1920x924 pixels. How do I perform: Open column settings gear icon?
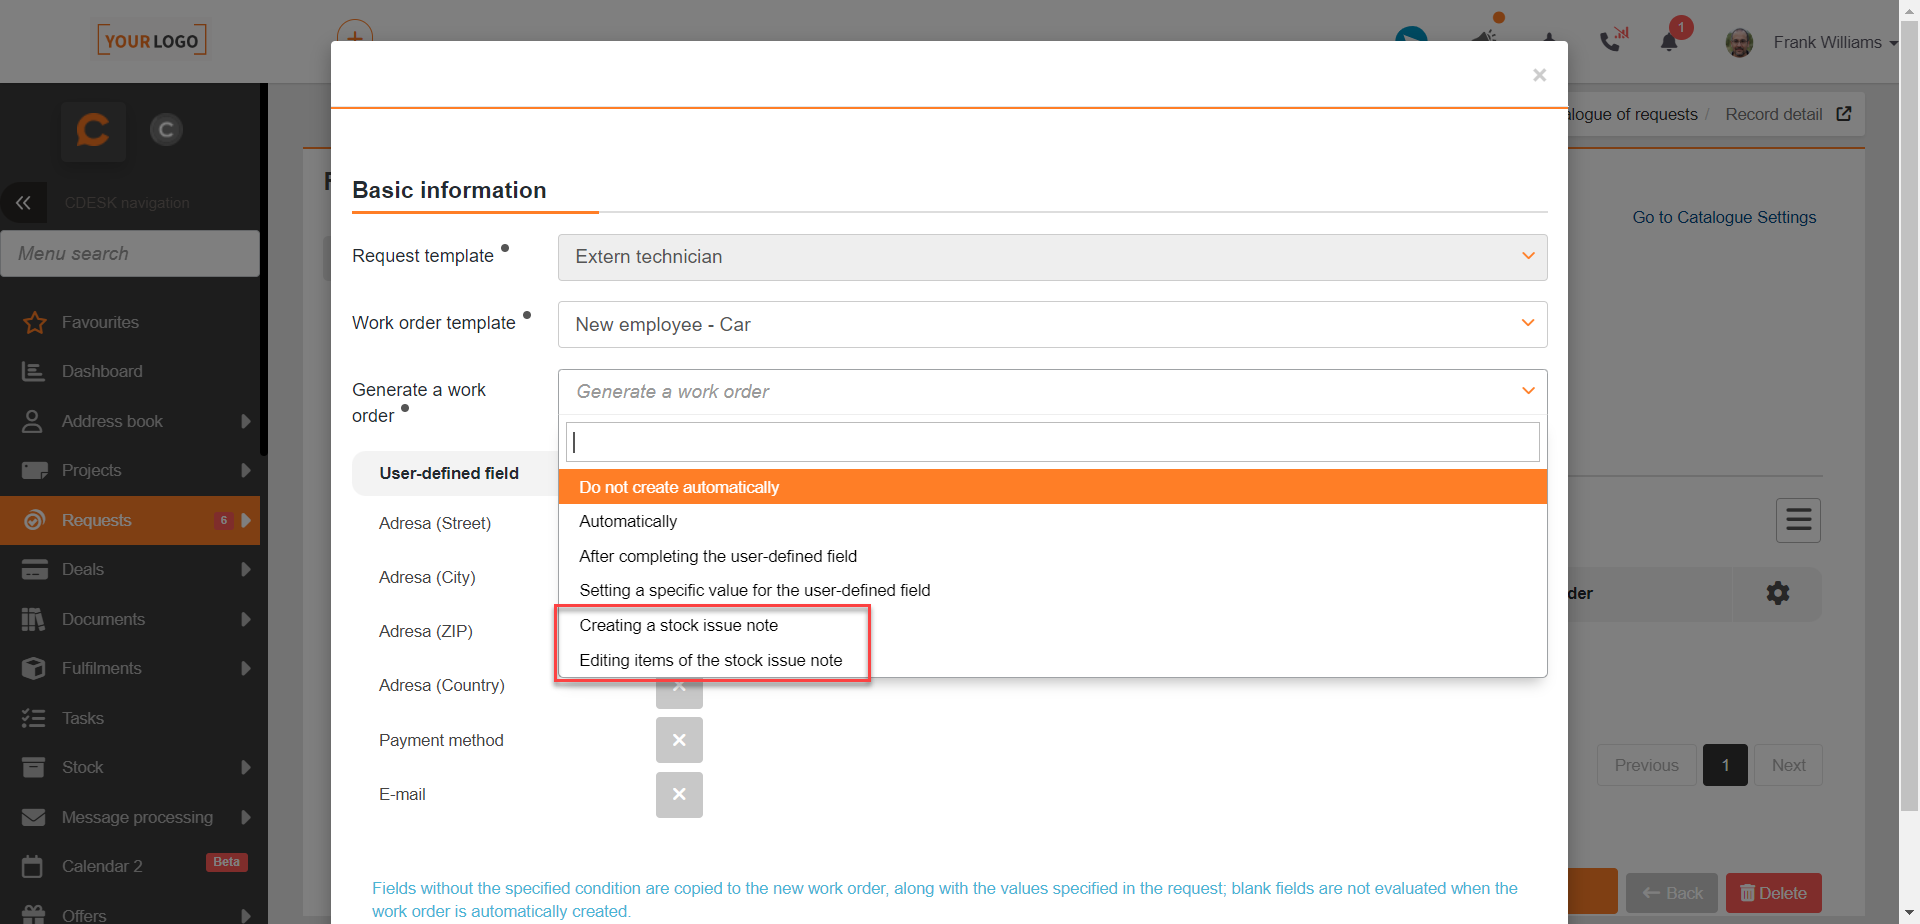(1777, 593)
